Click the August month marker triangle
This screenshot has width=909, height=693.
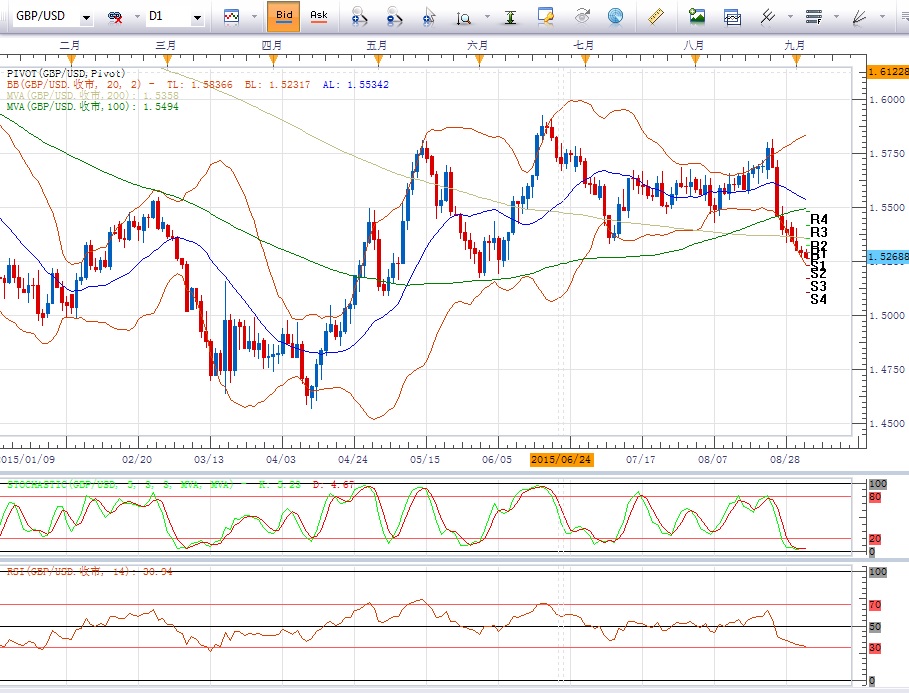tap(695, 60)
